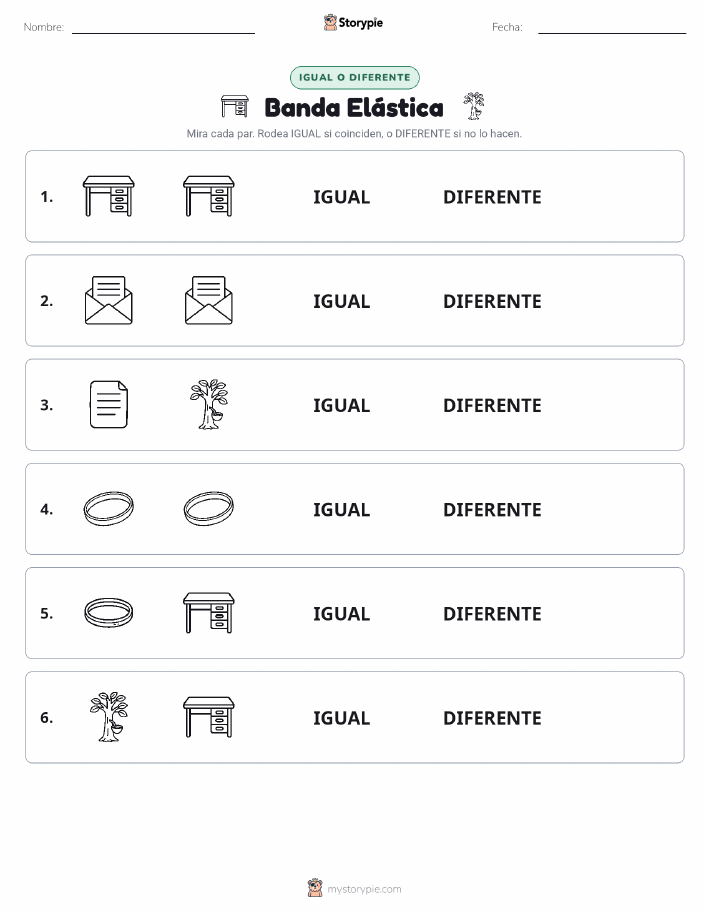Click the right envelope icon in row 2

(x=209, y=301)
